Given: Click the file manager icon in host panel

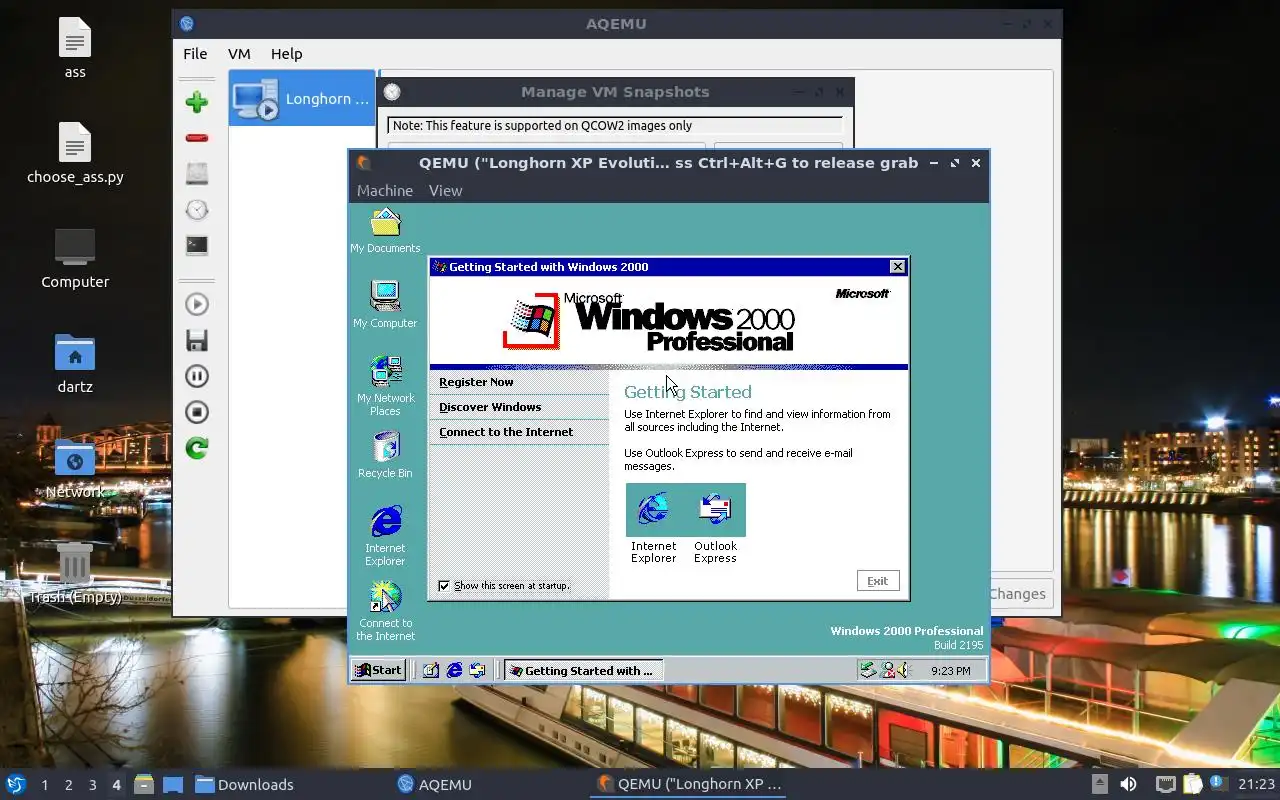Looking at the screenshot, I should pyautogui.click(x=144, y=784).
